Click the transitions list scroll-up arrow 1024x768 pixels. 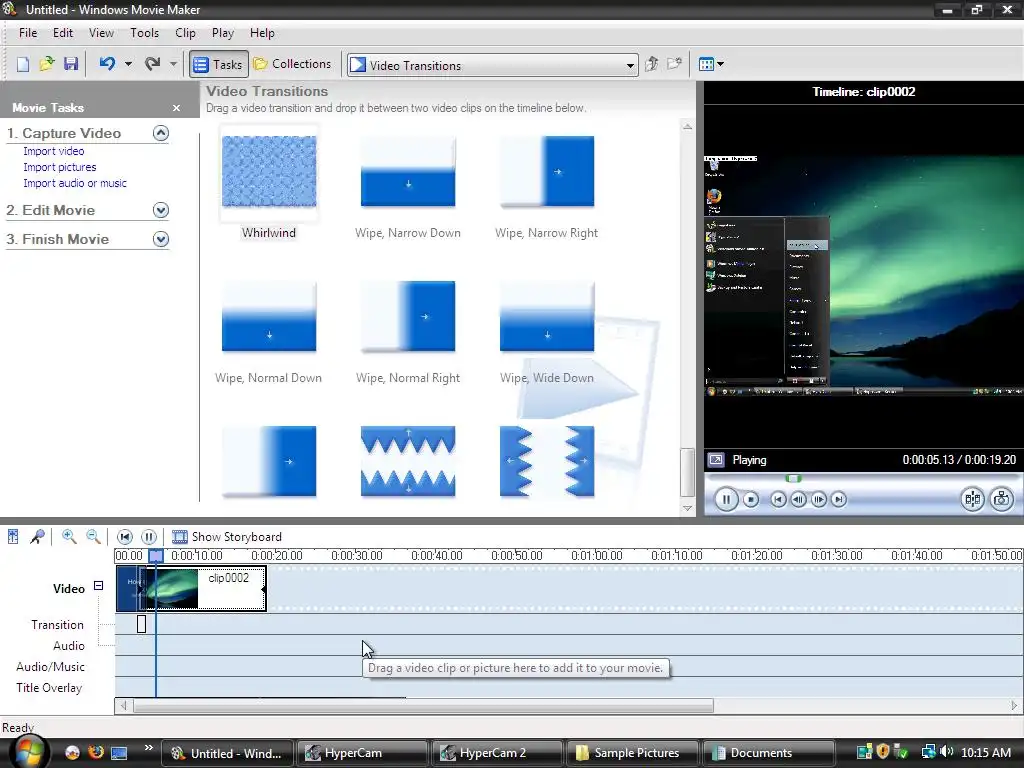687,127
